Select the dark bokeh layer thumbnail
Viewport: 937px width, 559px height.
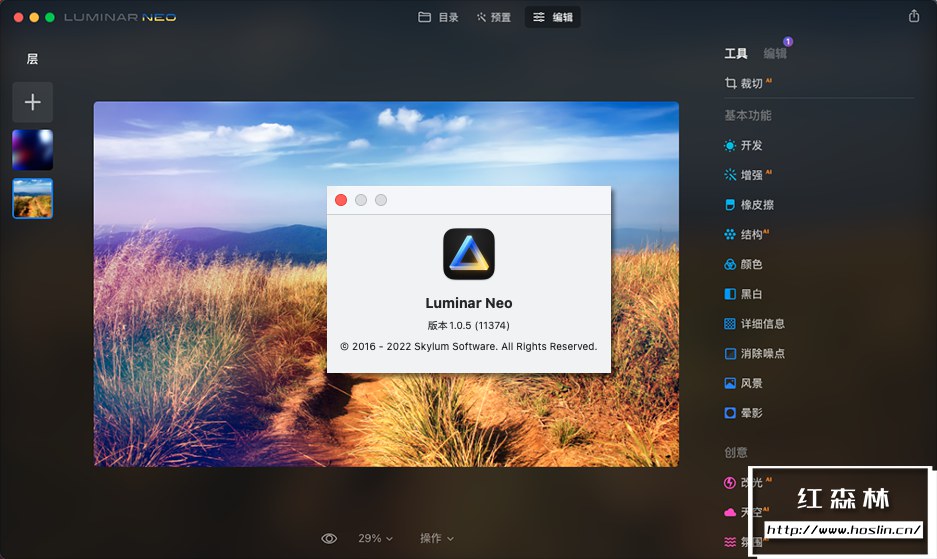33,150
